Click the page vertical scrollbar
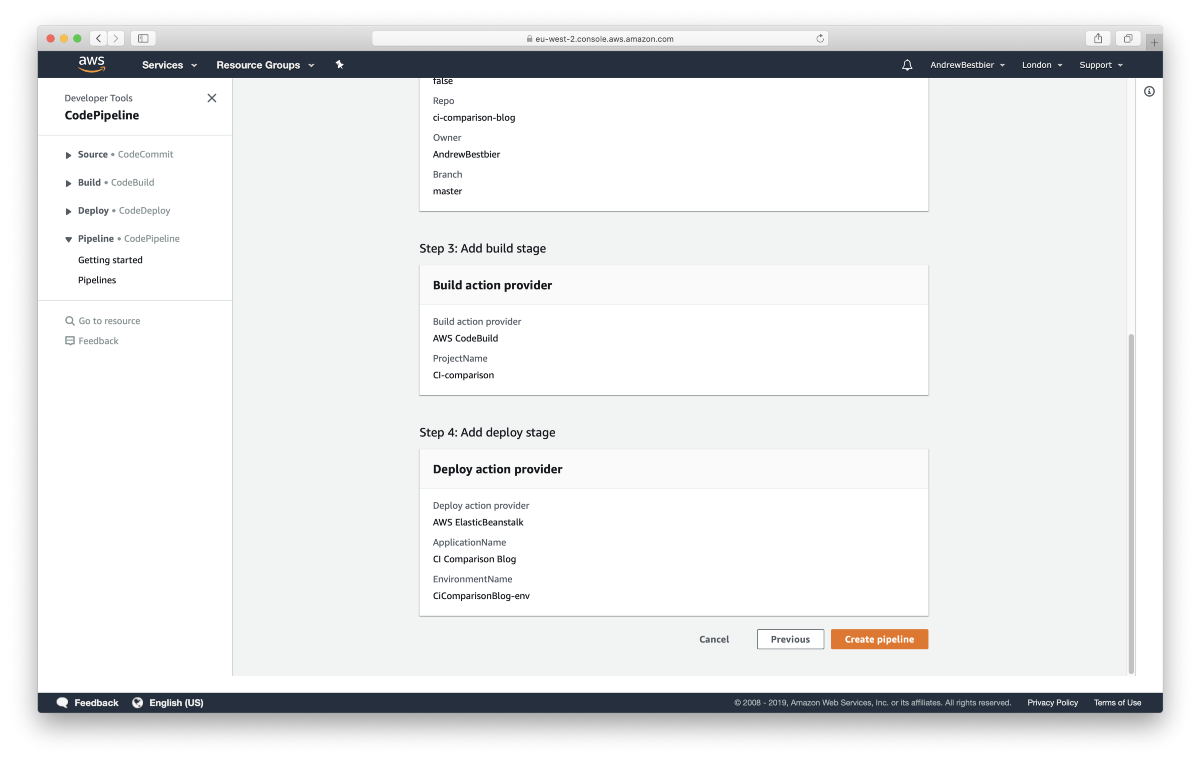The width and height of the screenshot is (1200, 762). 1131,504
